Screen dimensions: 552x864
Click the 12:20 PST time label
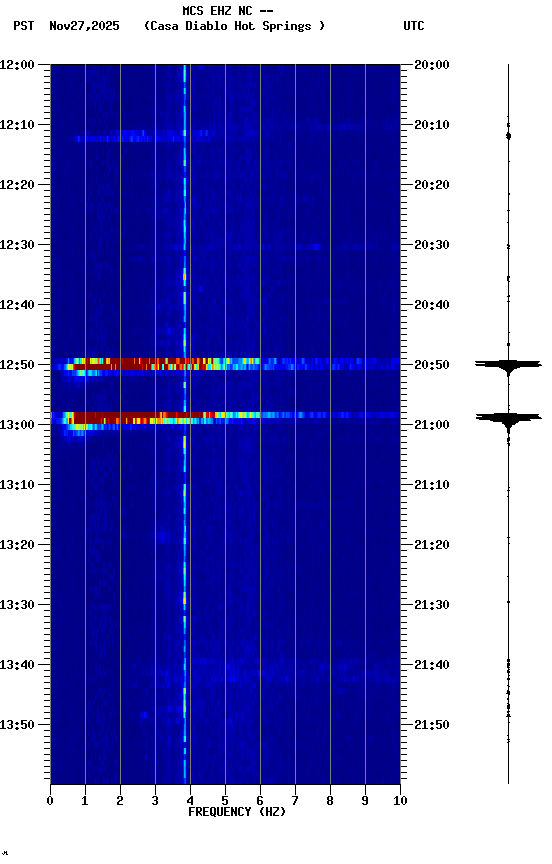(17, 185)
